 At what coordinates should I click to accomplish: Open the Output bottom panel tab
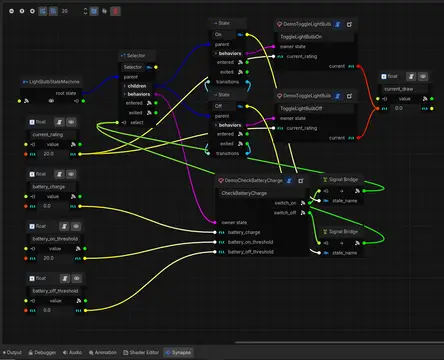point(12,352)
